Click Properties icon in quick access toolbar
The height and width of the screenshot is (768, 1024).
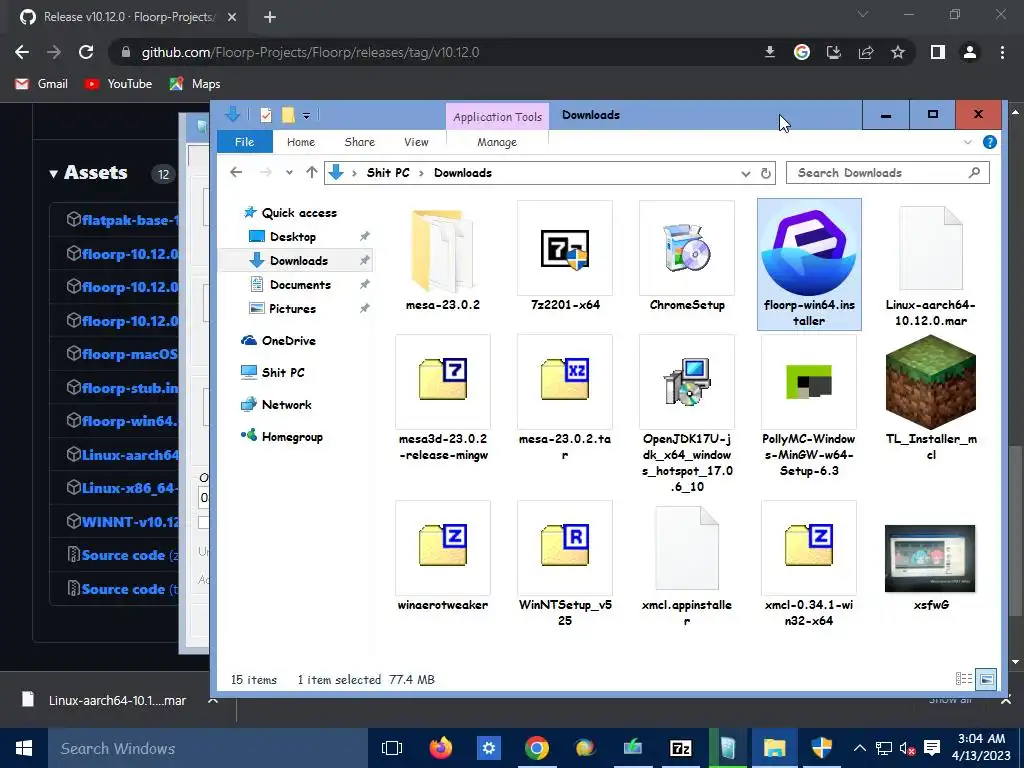[x=266, y=116]
